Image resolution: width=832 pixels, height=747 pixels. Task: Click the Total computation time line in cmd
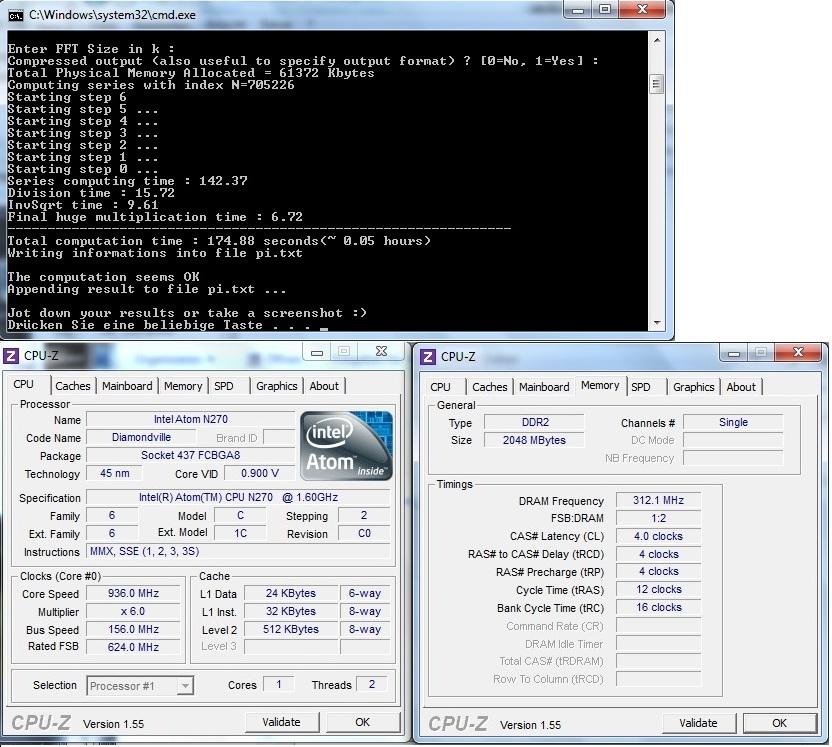(x=219, y=241)
